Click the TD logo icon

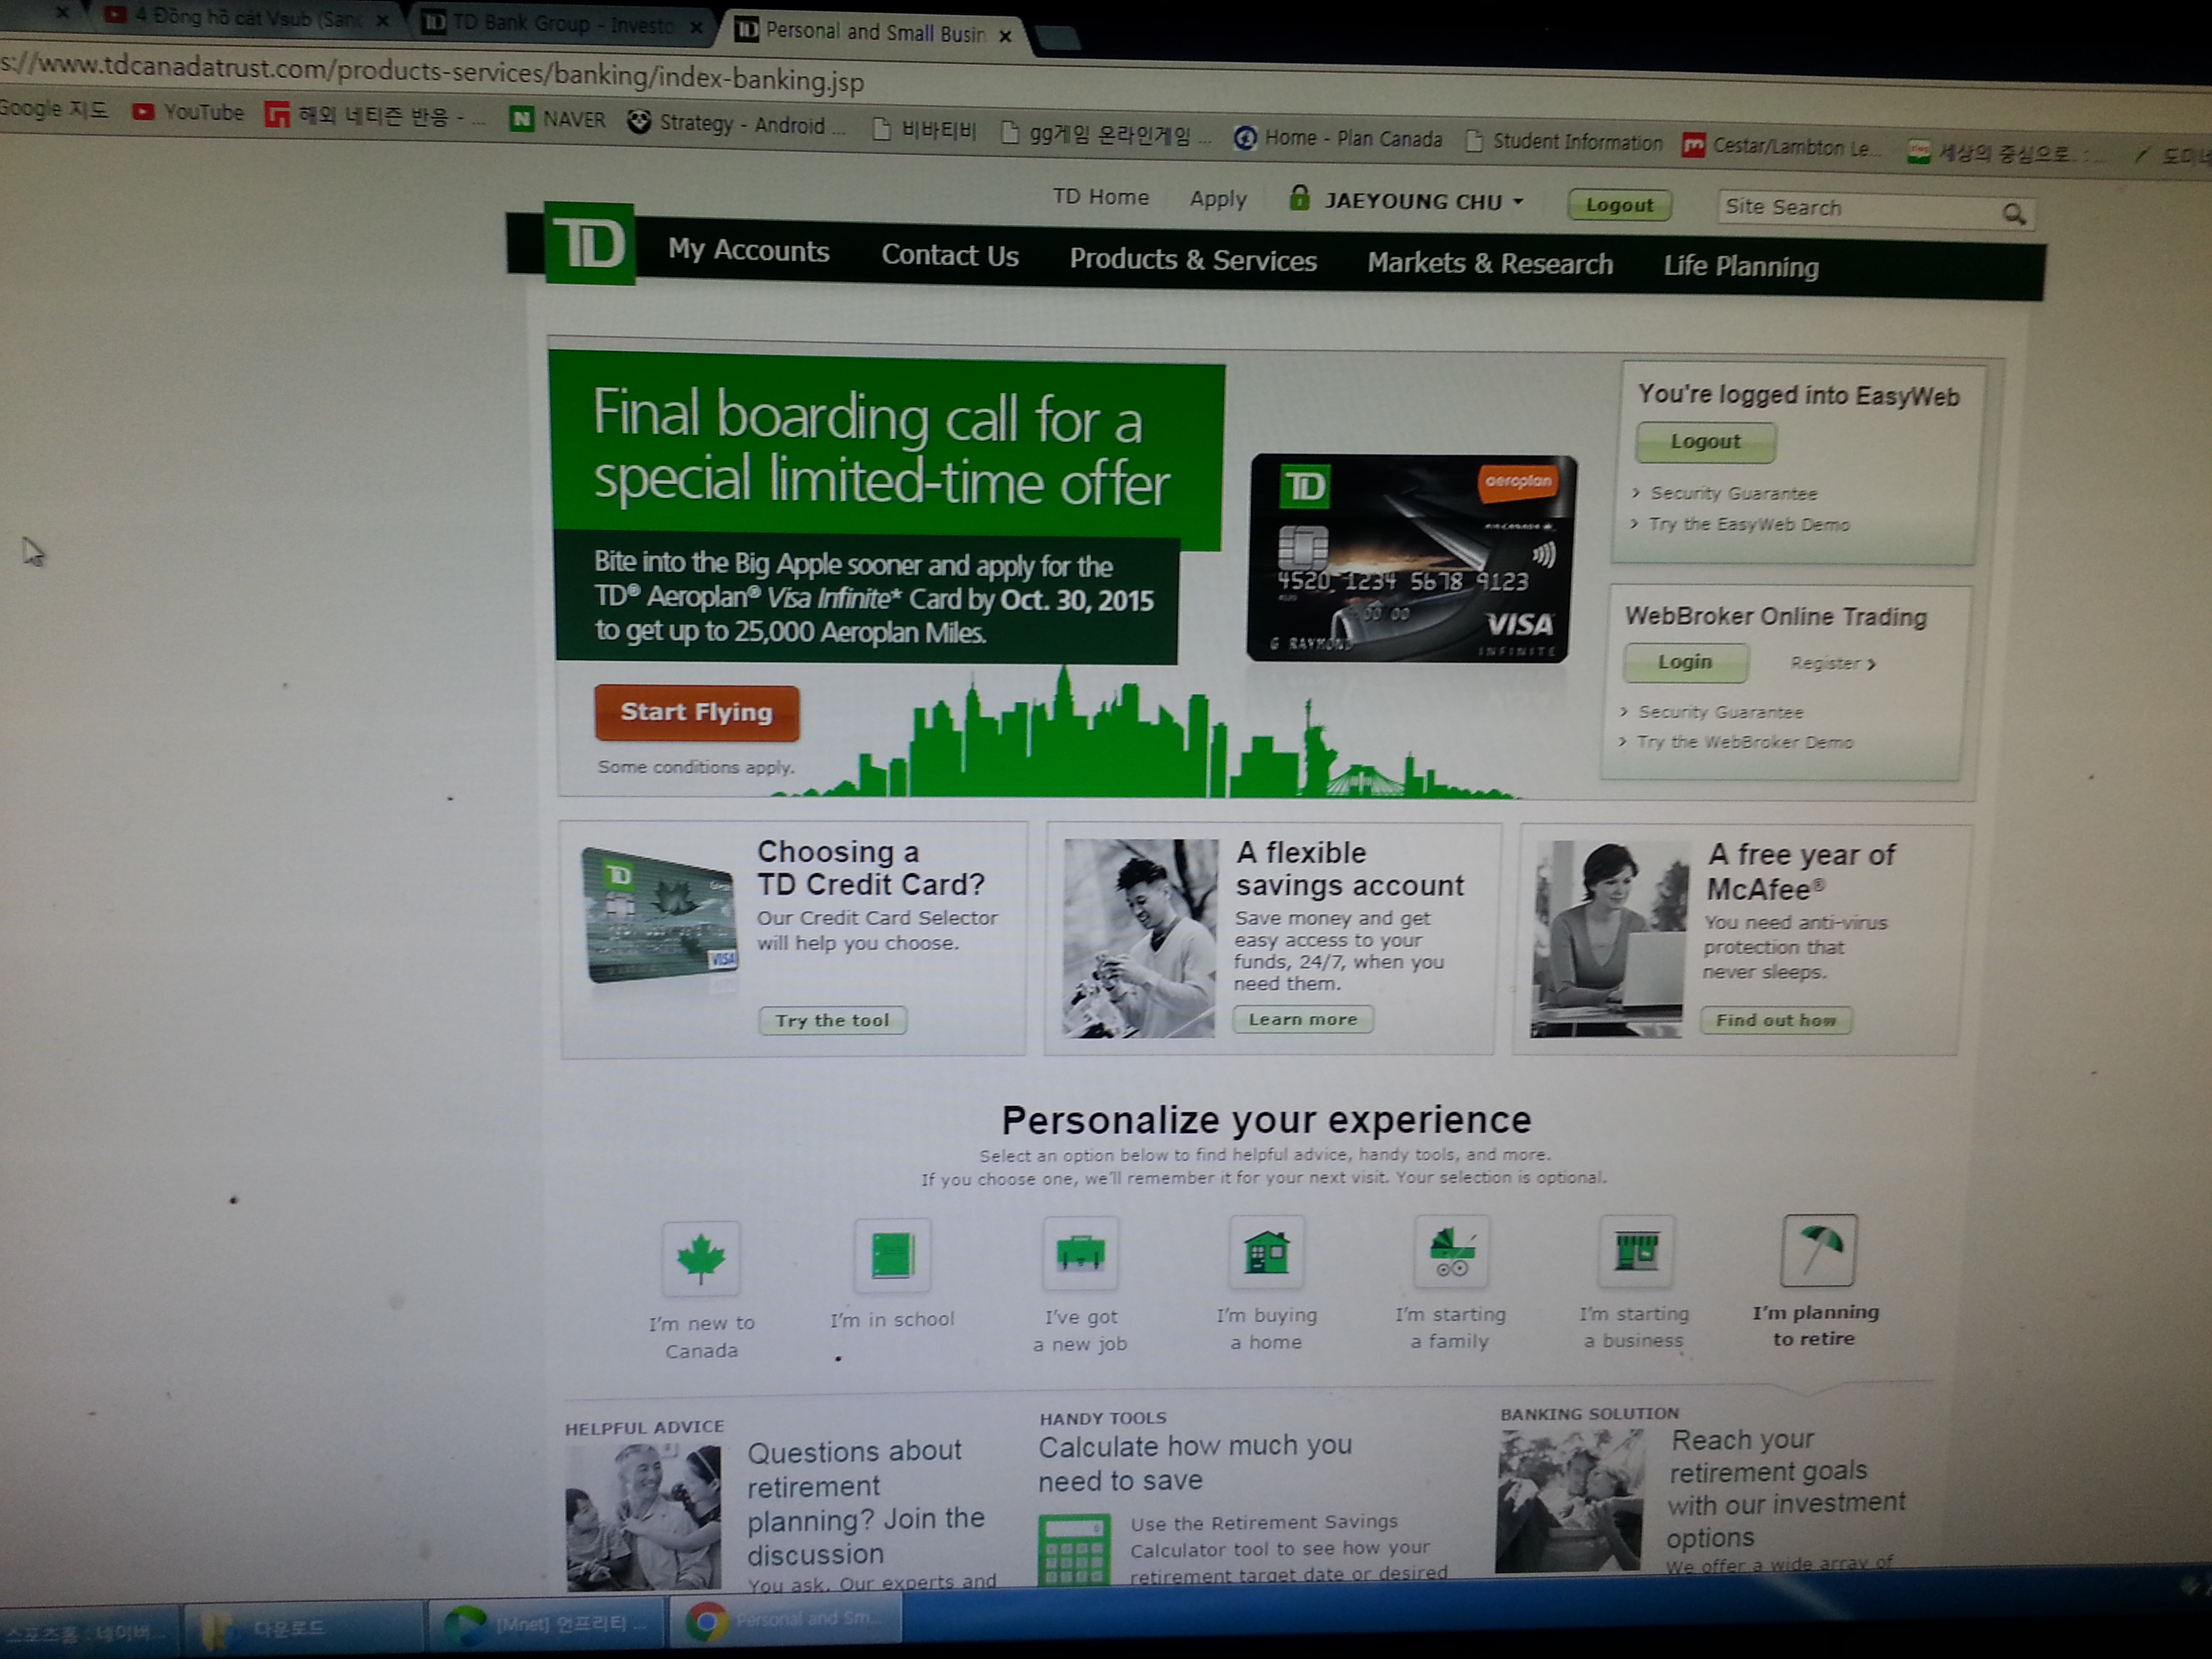(589, 243)
